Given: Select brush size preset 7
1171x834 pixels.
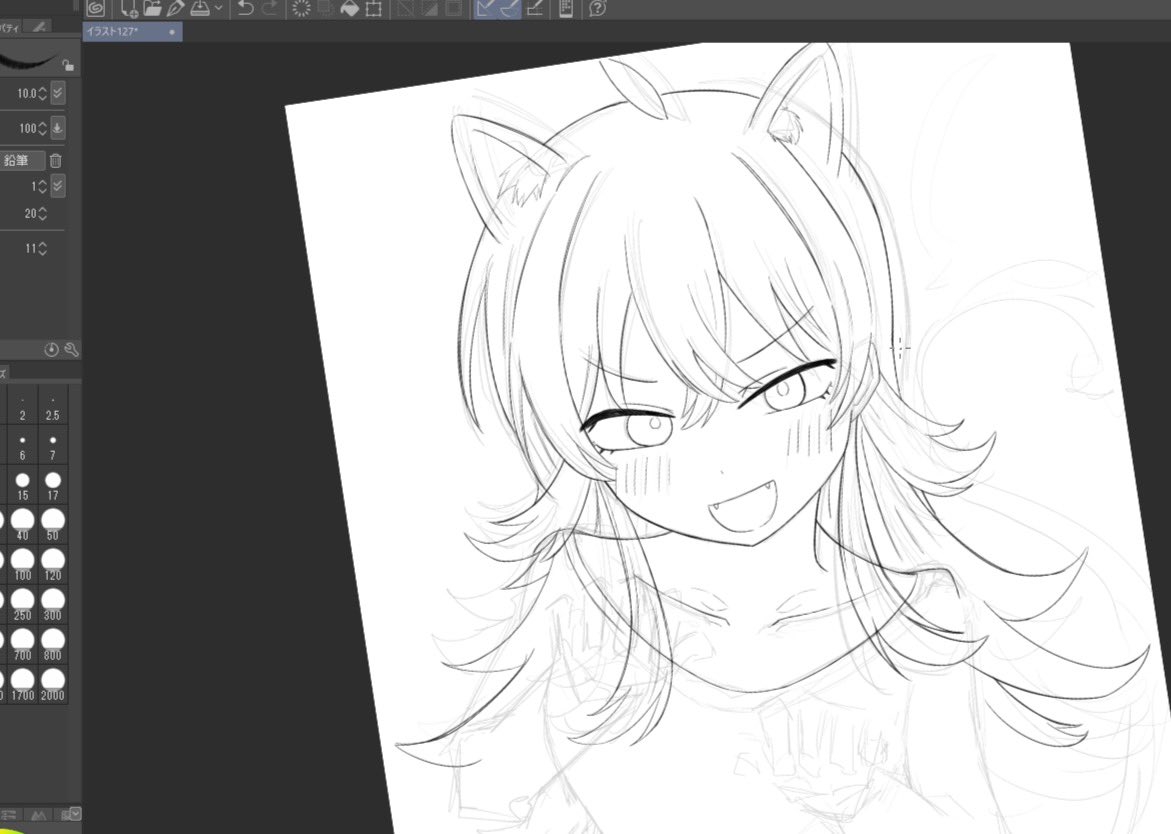Looking at the screenshot, I should point(52,446).
